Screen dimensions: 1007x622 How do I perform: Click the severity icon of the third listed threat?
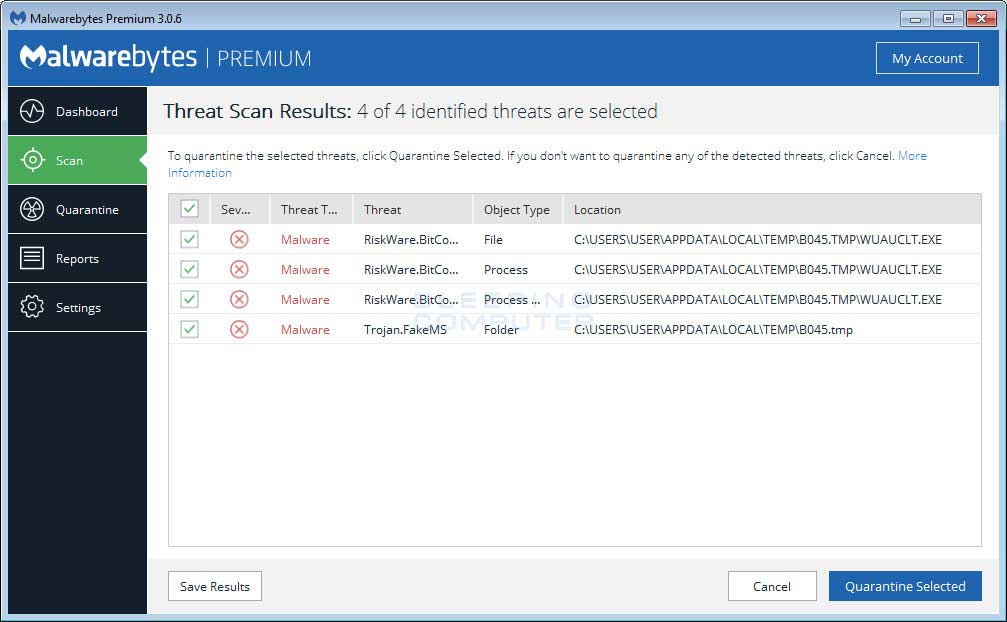[239, 299]
